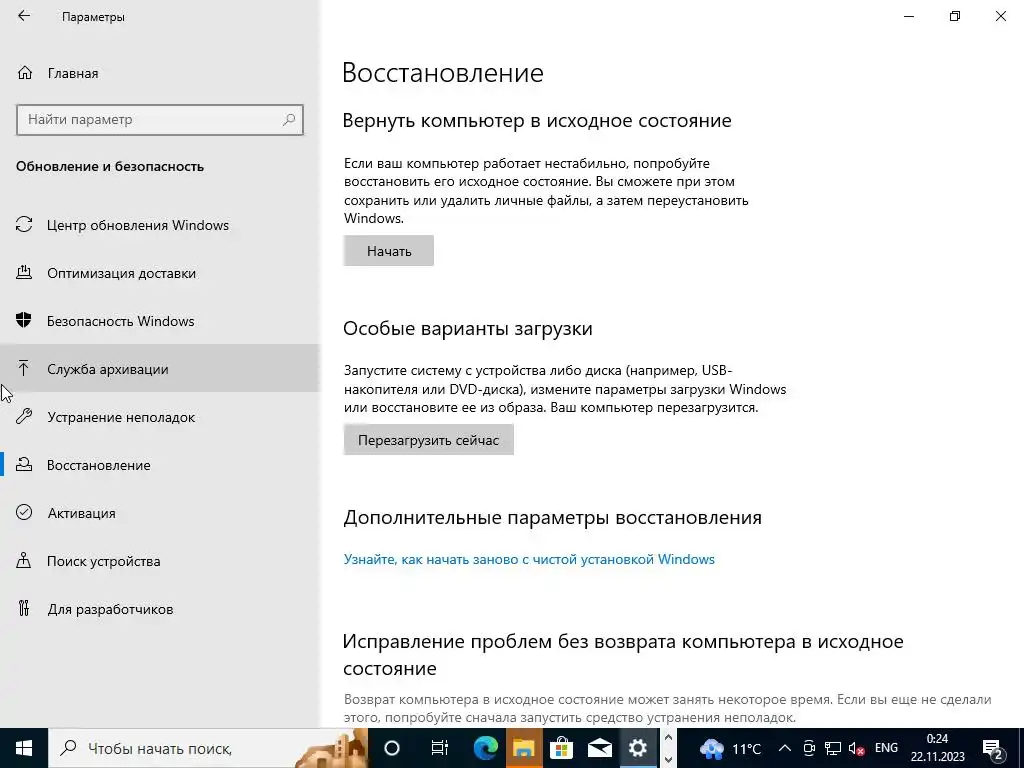Open the weather widget showing 11°C
1024x768 pixels.
click(730, 748)
